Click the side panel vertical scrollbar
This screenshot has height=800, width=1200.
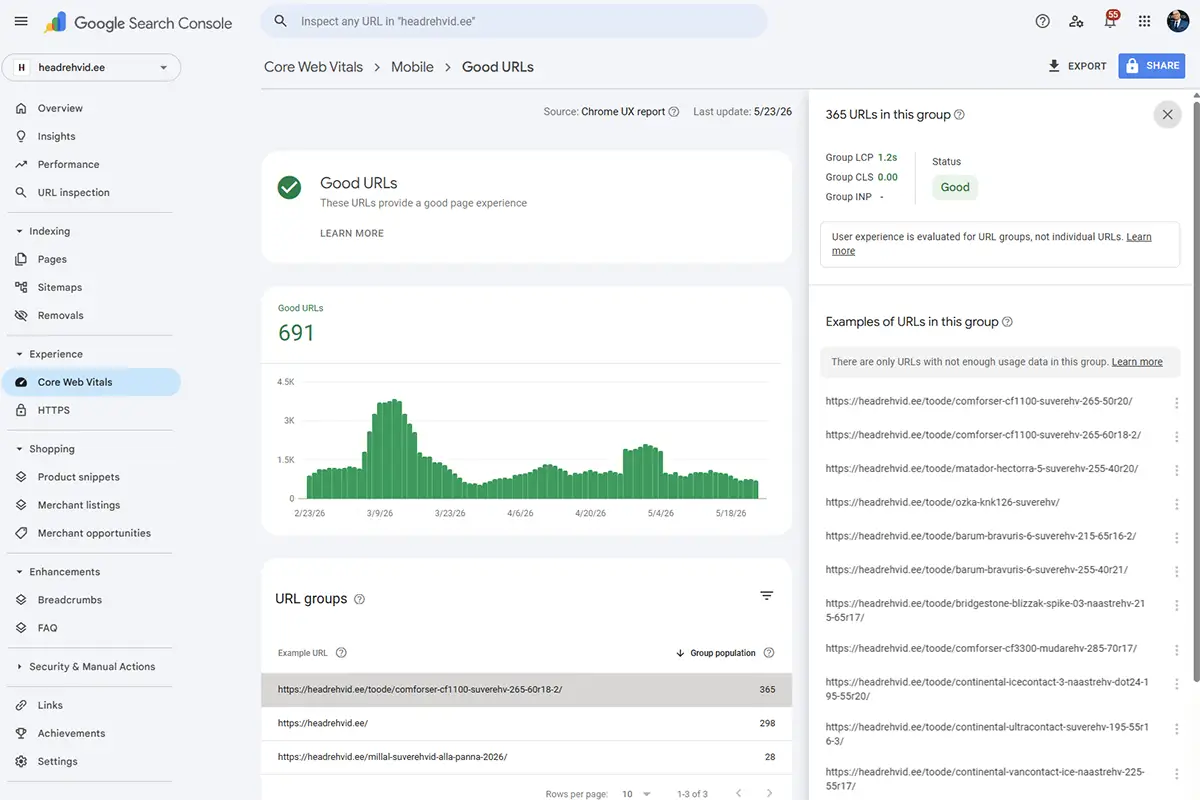[x=1195, y=390]
